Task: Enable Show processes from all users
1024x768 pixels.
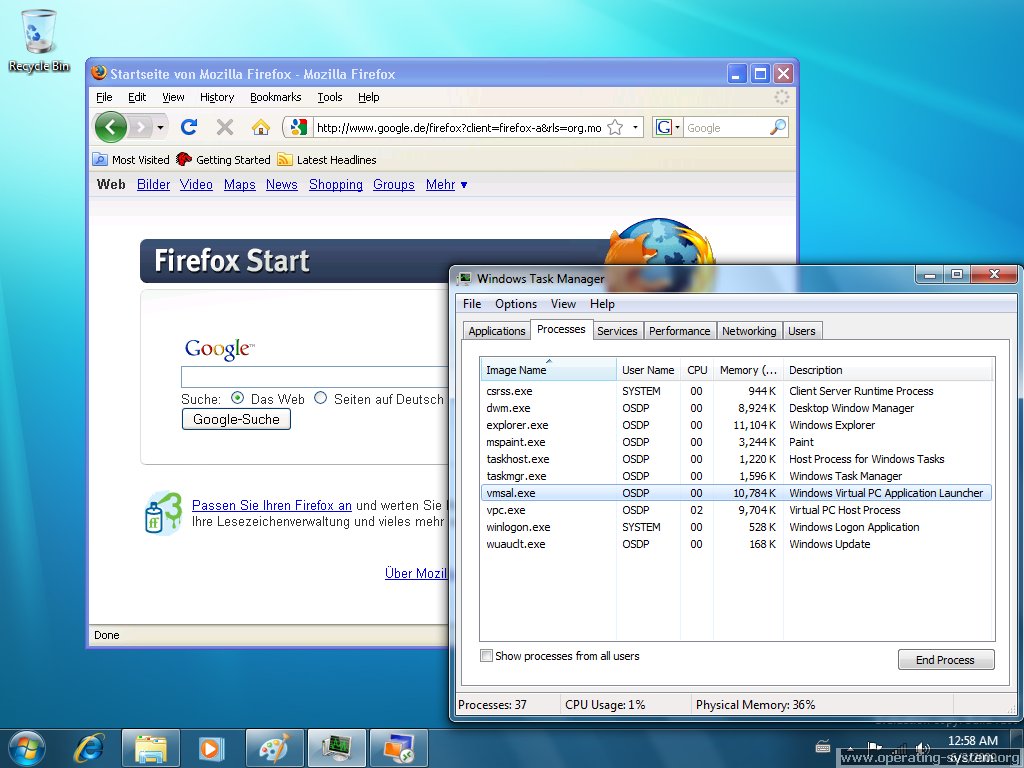Action: coord(487,656)
